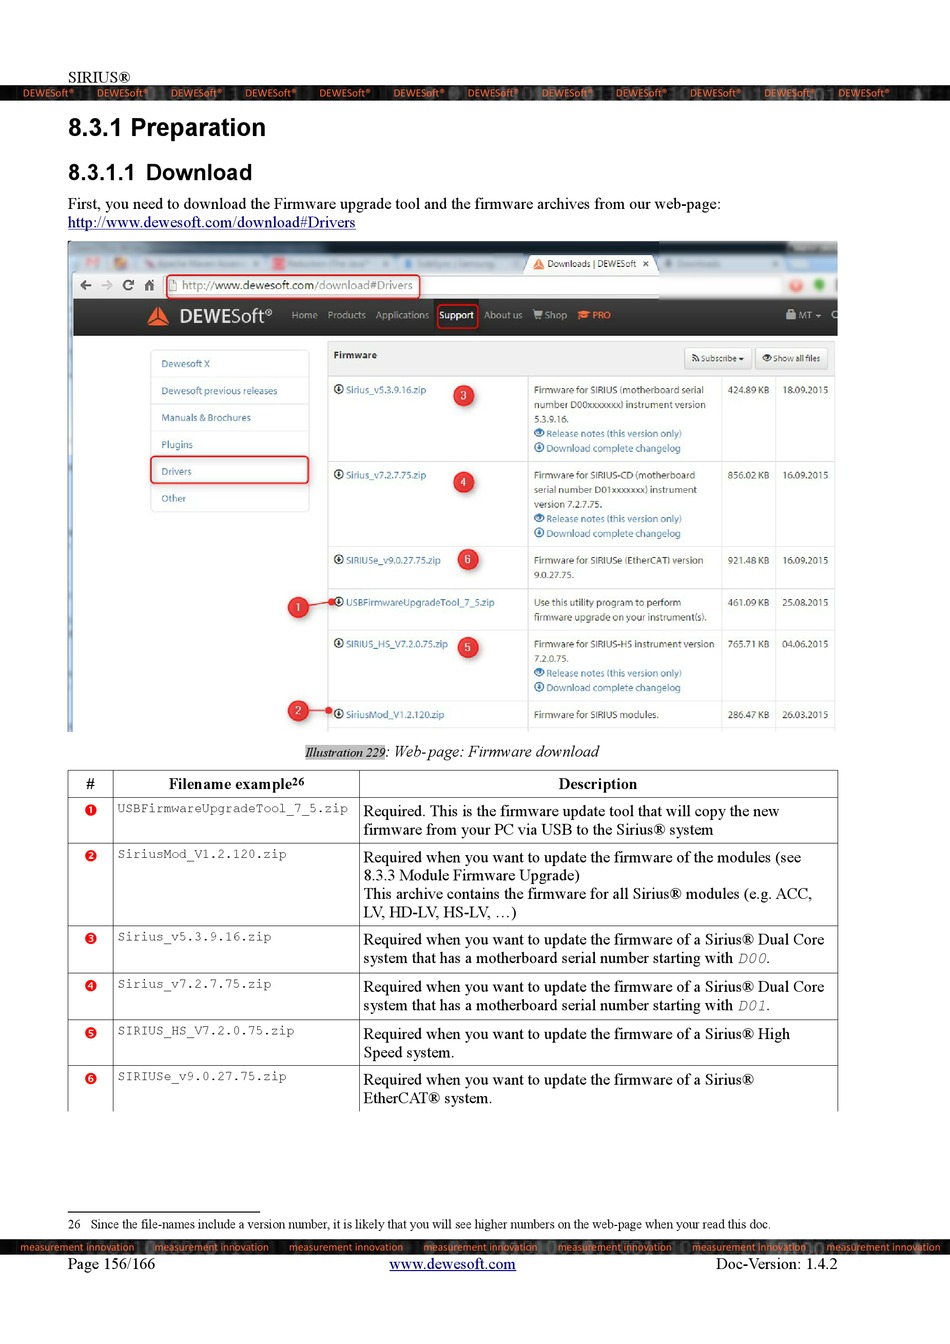Click the browser home icon
This screenshot has height=1344, width=950.
[x=149, y=286]
